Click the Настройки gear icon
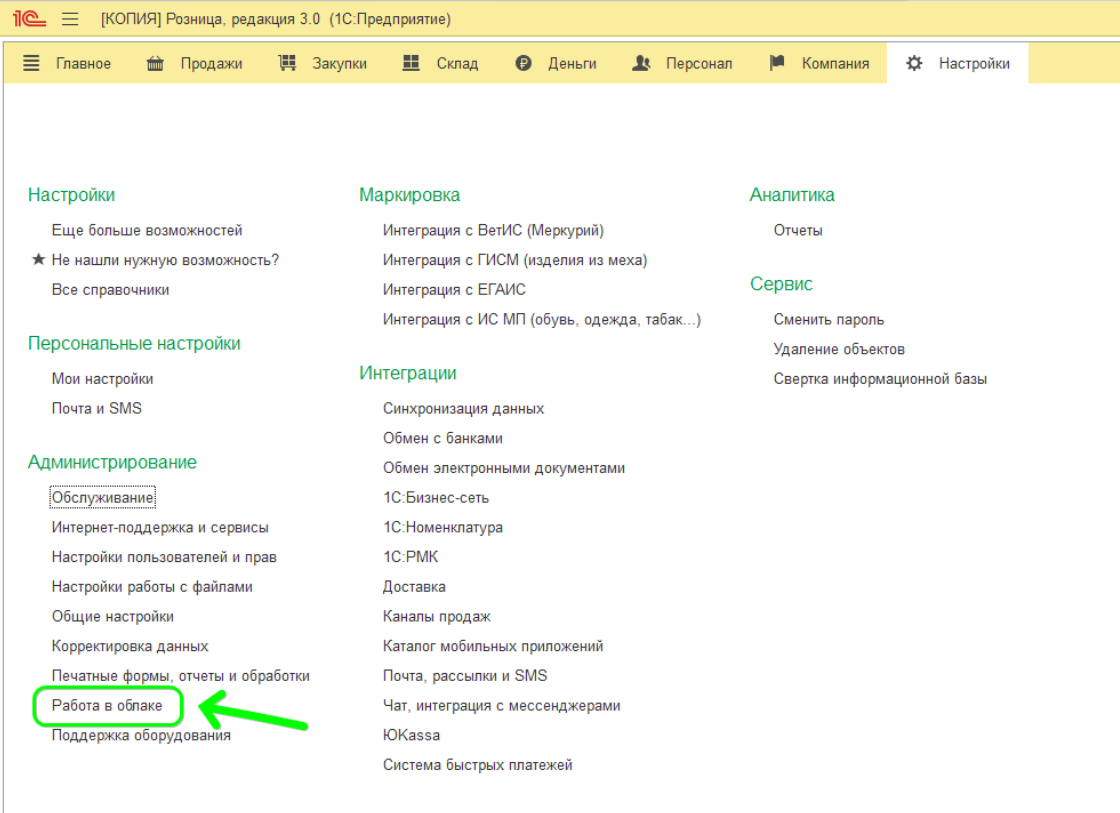The width and height of the screenshot is (1120, 813). coord(914,64)
